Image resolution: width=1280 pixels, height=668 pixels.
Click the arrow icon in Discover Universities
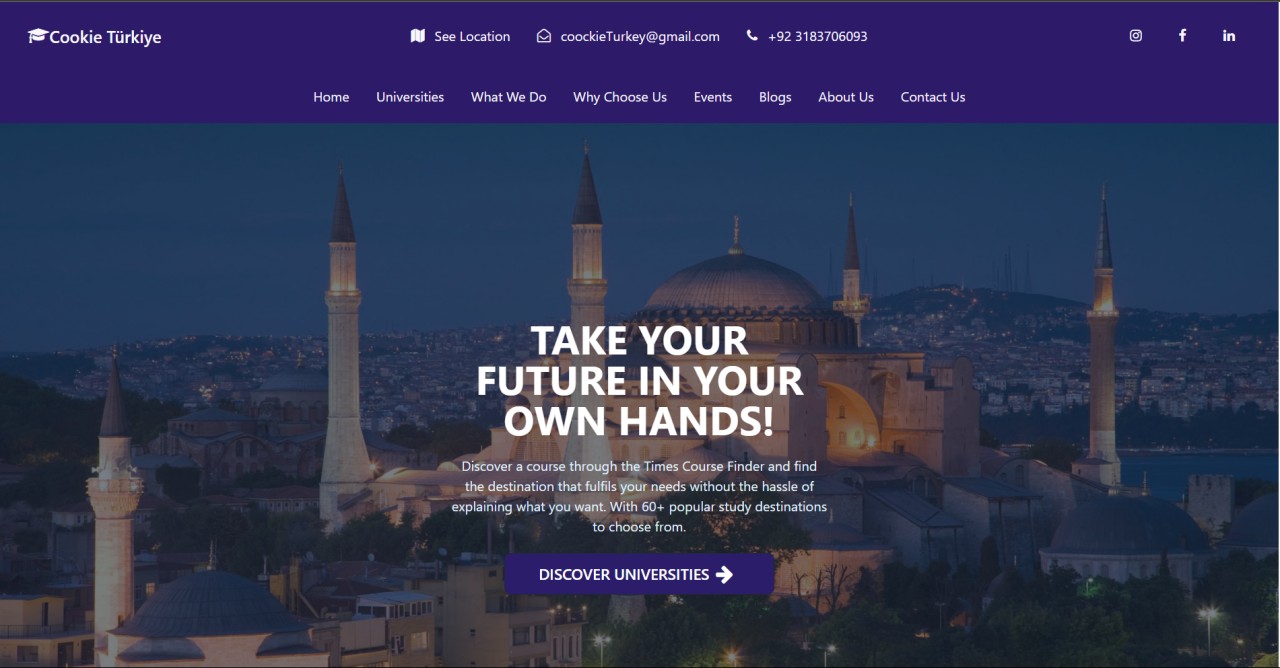[x=725, y=574]
